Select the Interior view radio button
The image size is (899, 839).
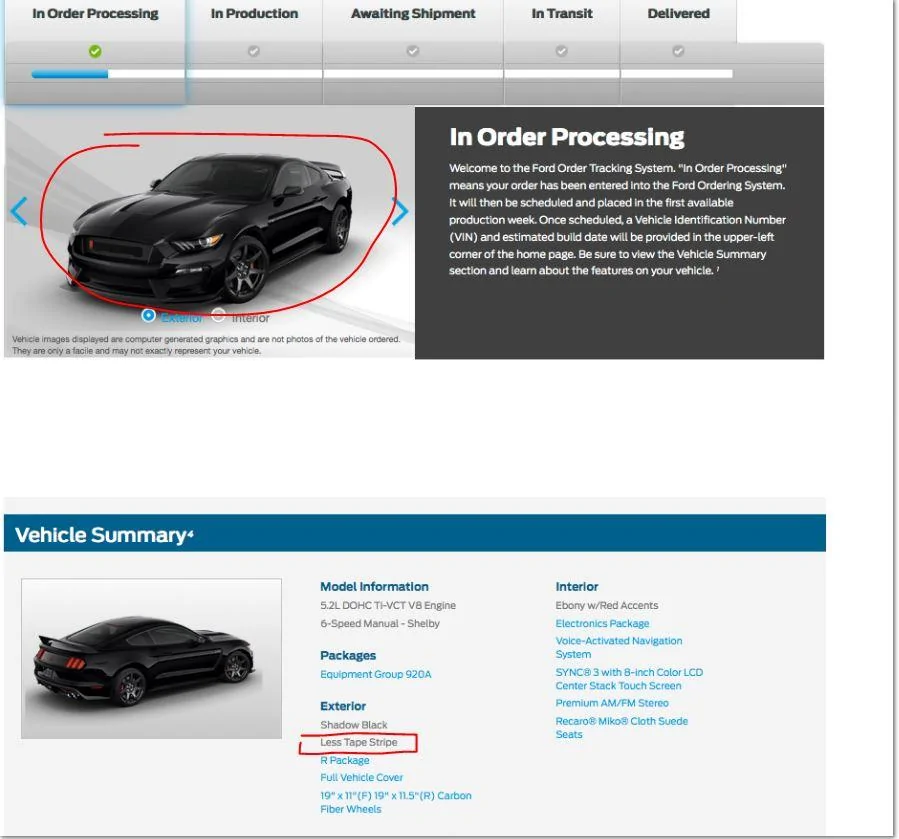pos(218,315)
